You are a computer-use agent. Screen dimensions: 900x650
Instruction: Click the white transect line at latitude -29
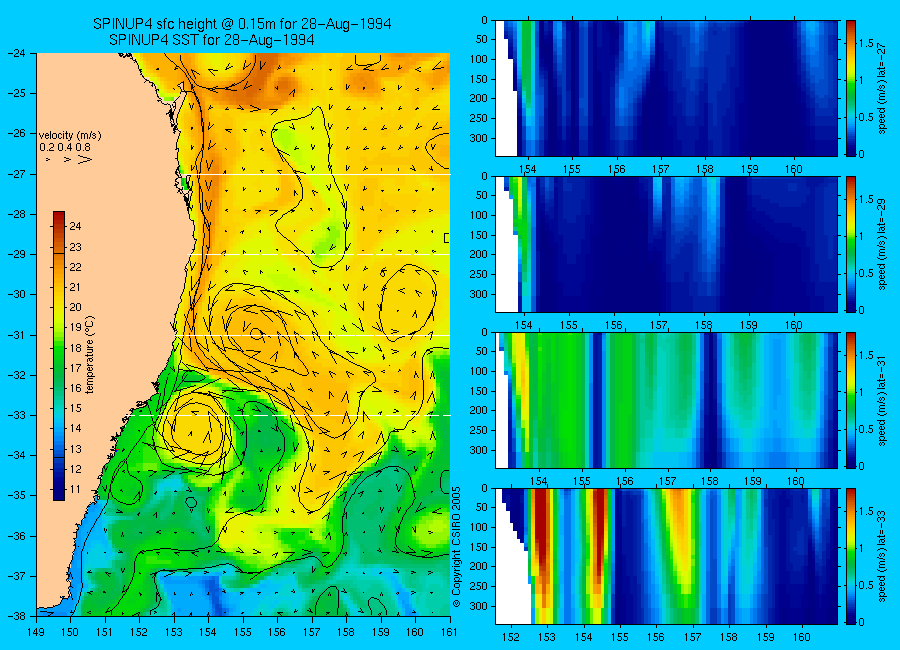pyautogui.click(x=319, y=254)
